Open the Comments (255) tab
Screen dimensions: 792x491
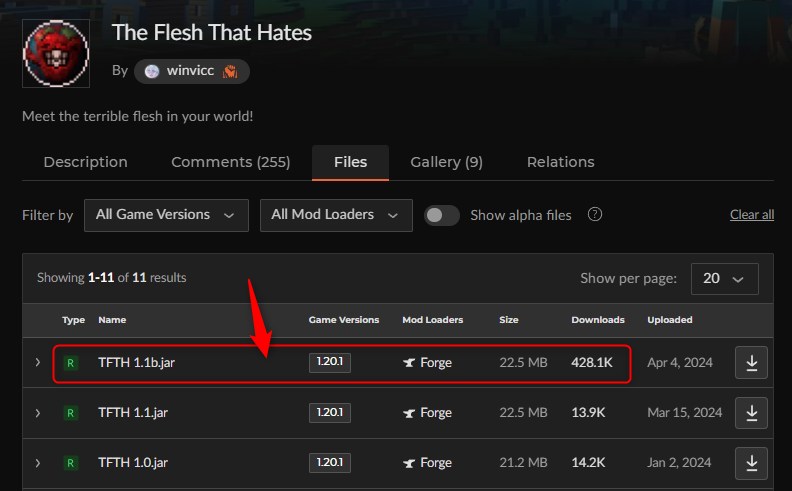tap(230, 162)
